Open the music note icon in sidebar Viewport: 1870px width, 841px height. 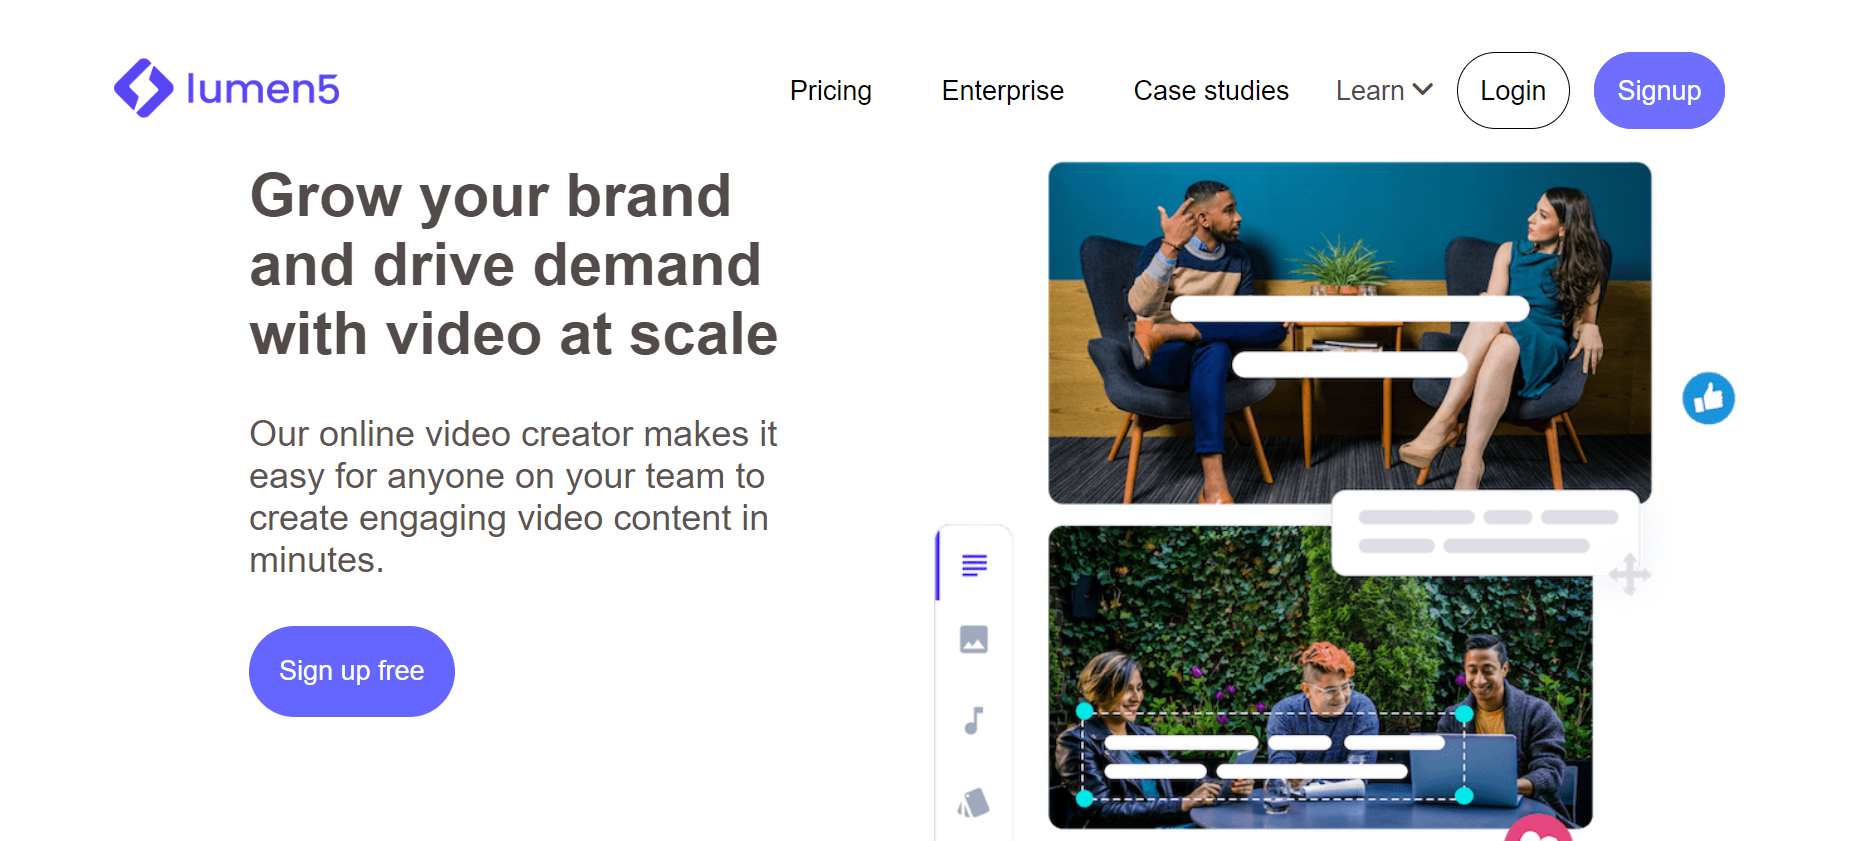974,720
